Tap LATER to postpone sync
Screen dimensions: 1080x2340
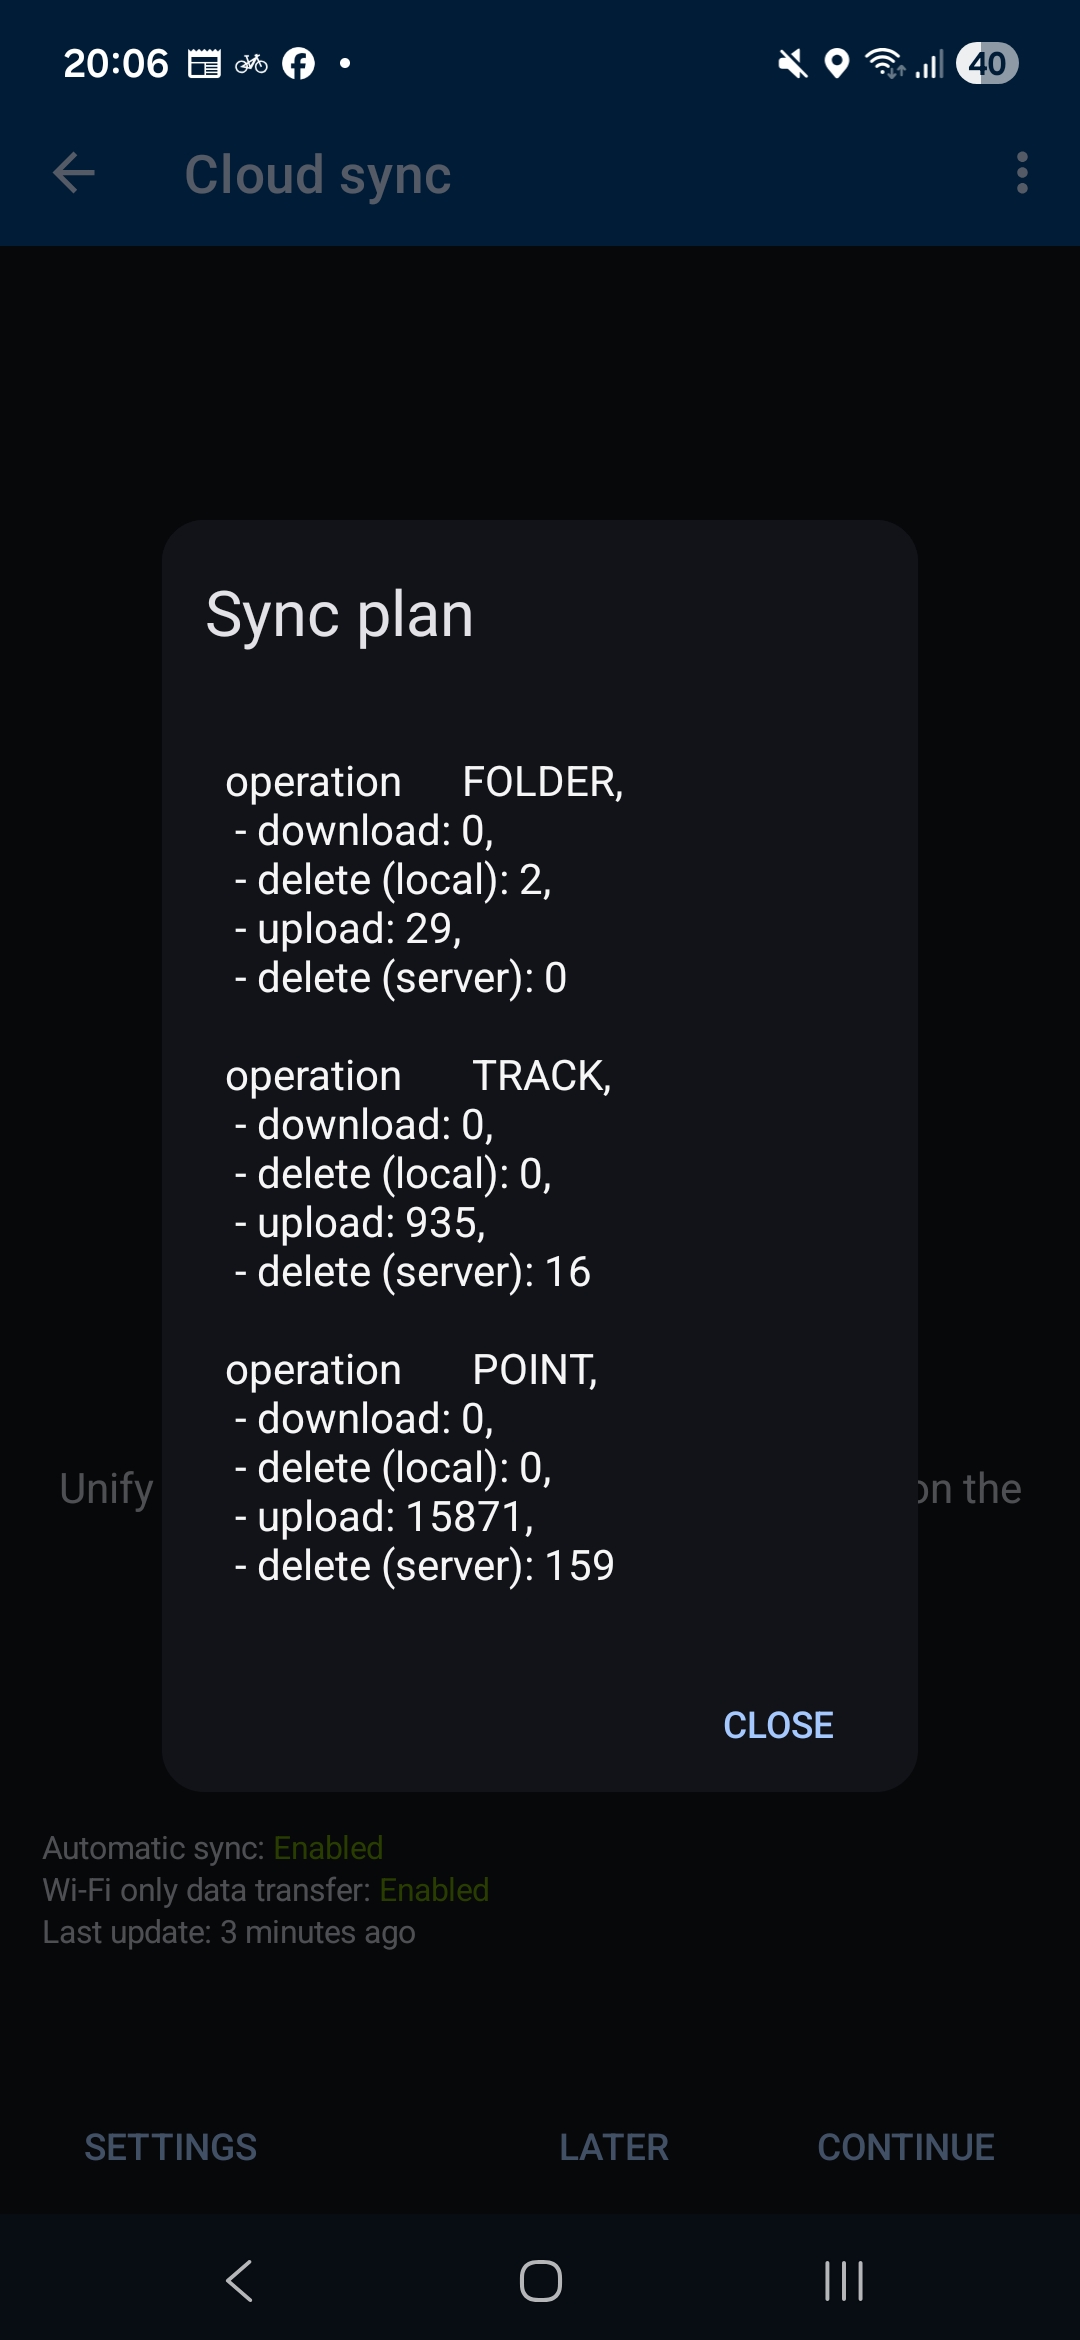pos(614,2147)
